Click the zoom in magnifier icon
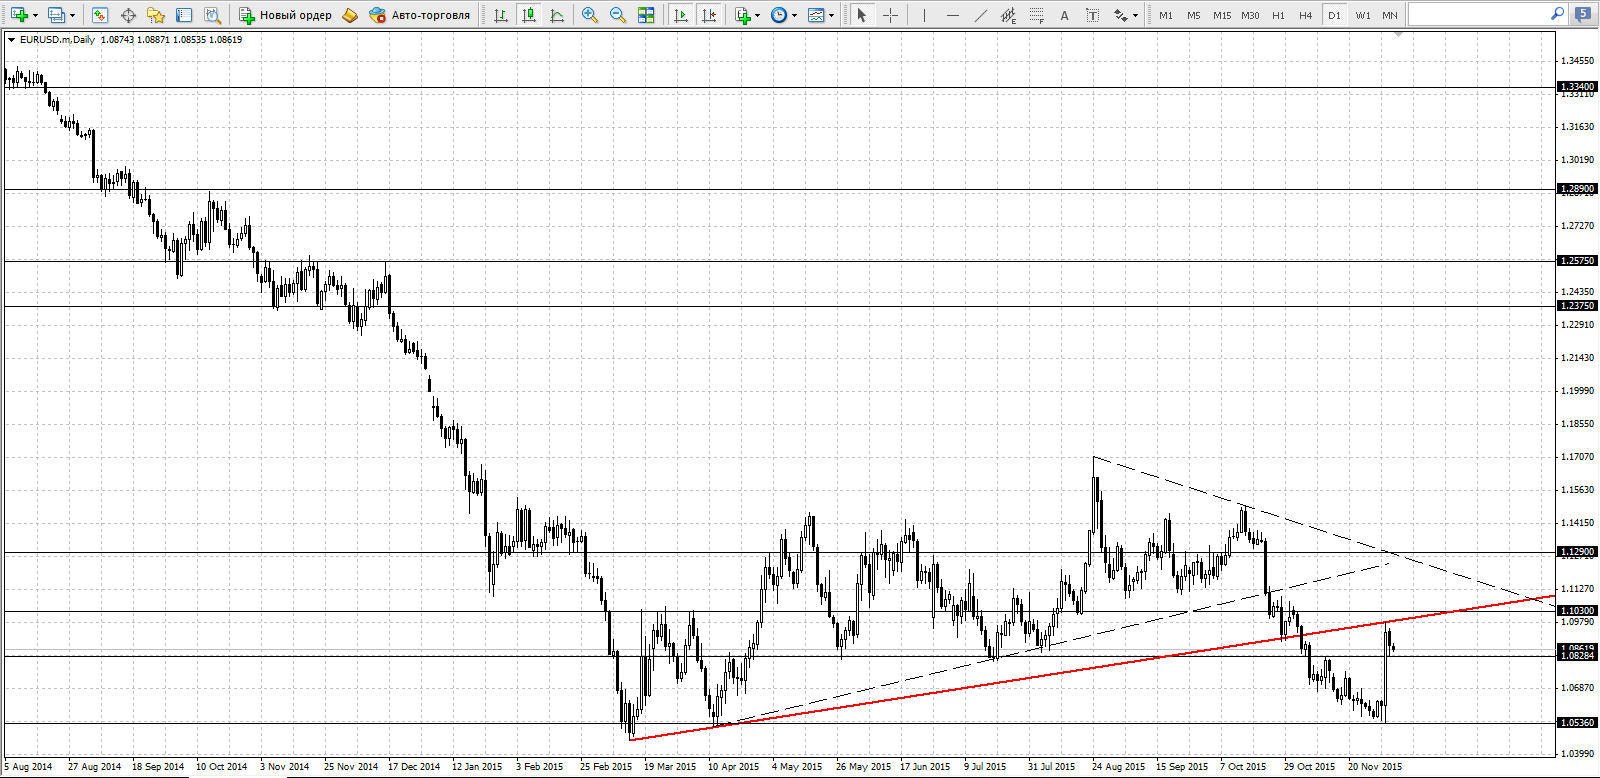 (590, 15)
